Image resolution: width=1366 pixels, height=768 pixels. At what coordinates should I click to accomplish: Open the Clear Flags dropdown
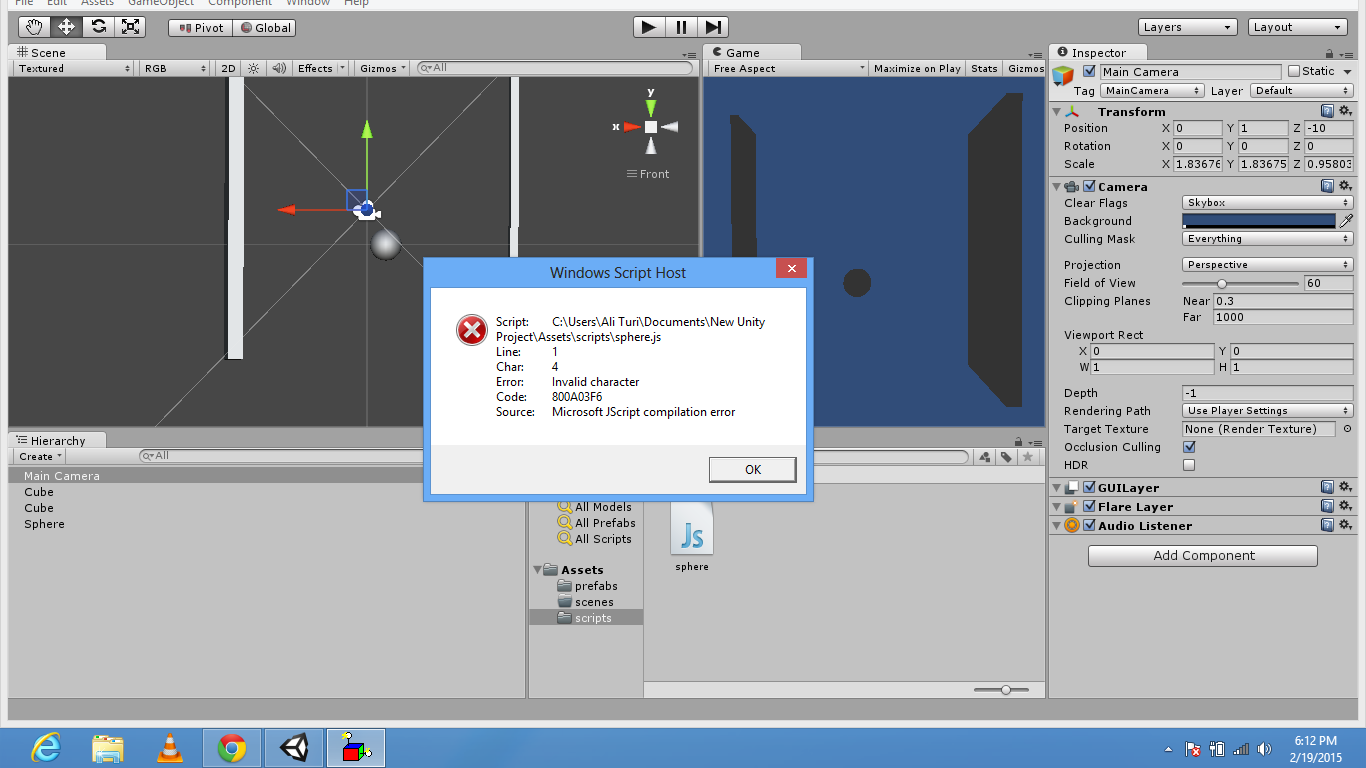[1267, 202]
